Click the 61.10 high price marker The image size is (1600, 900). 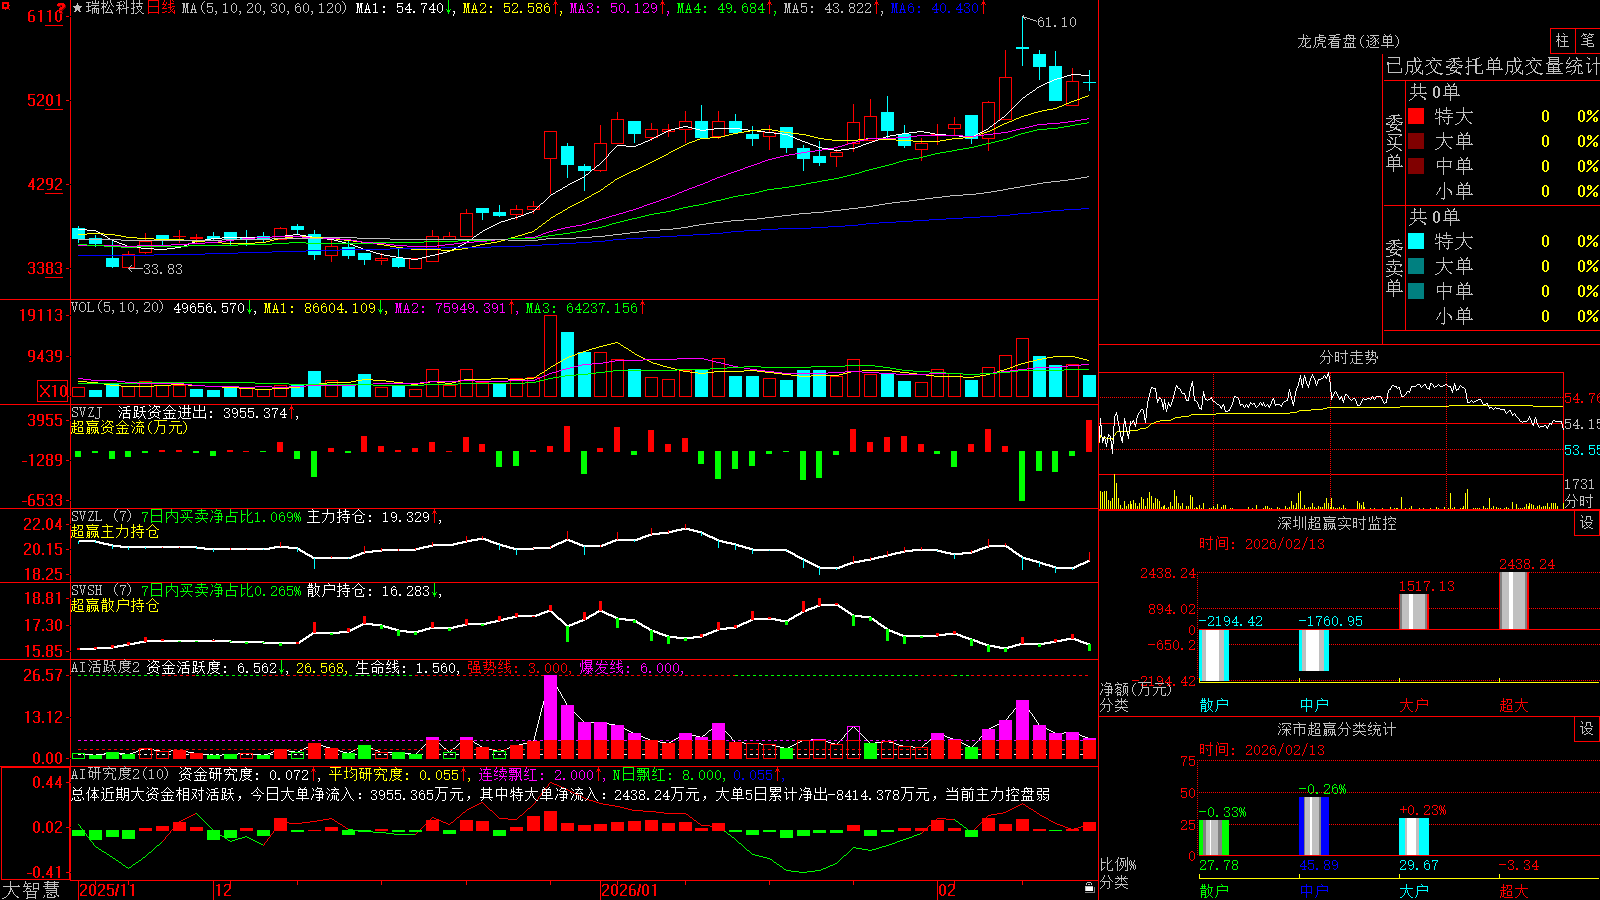click(x=1057, y=22)
